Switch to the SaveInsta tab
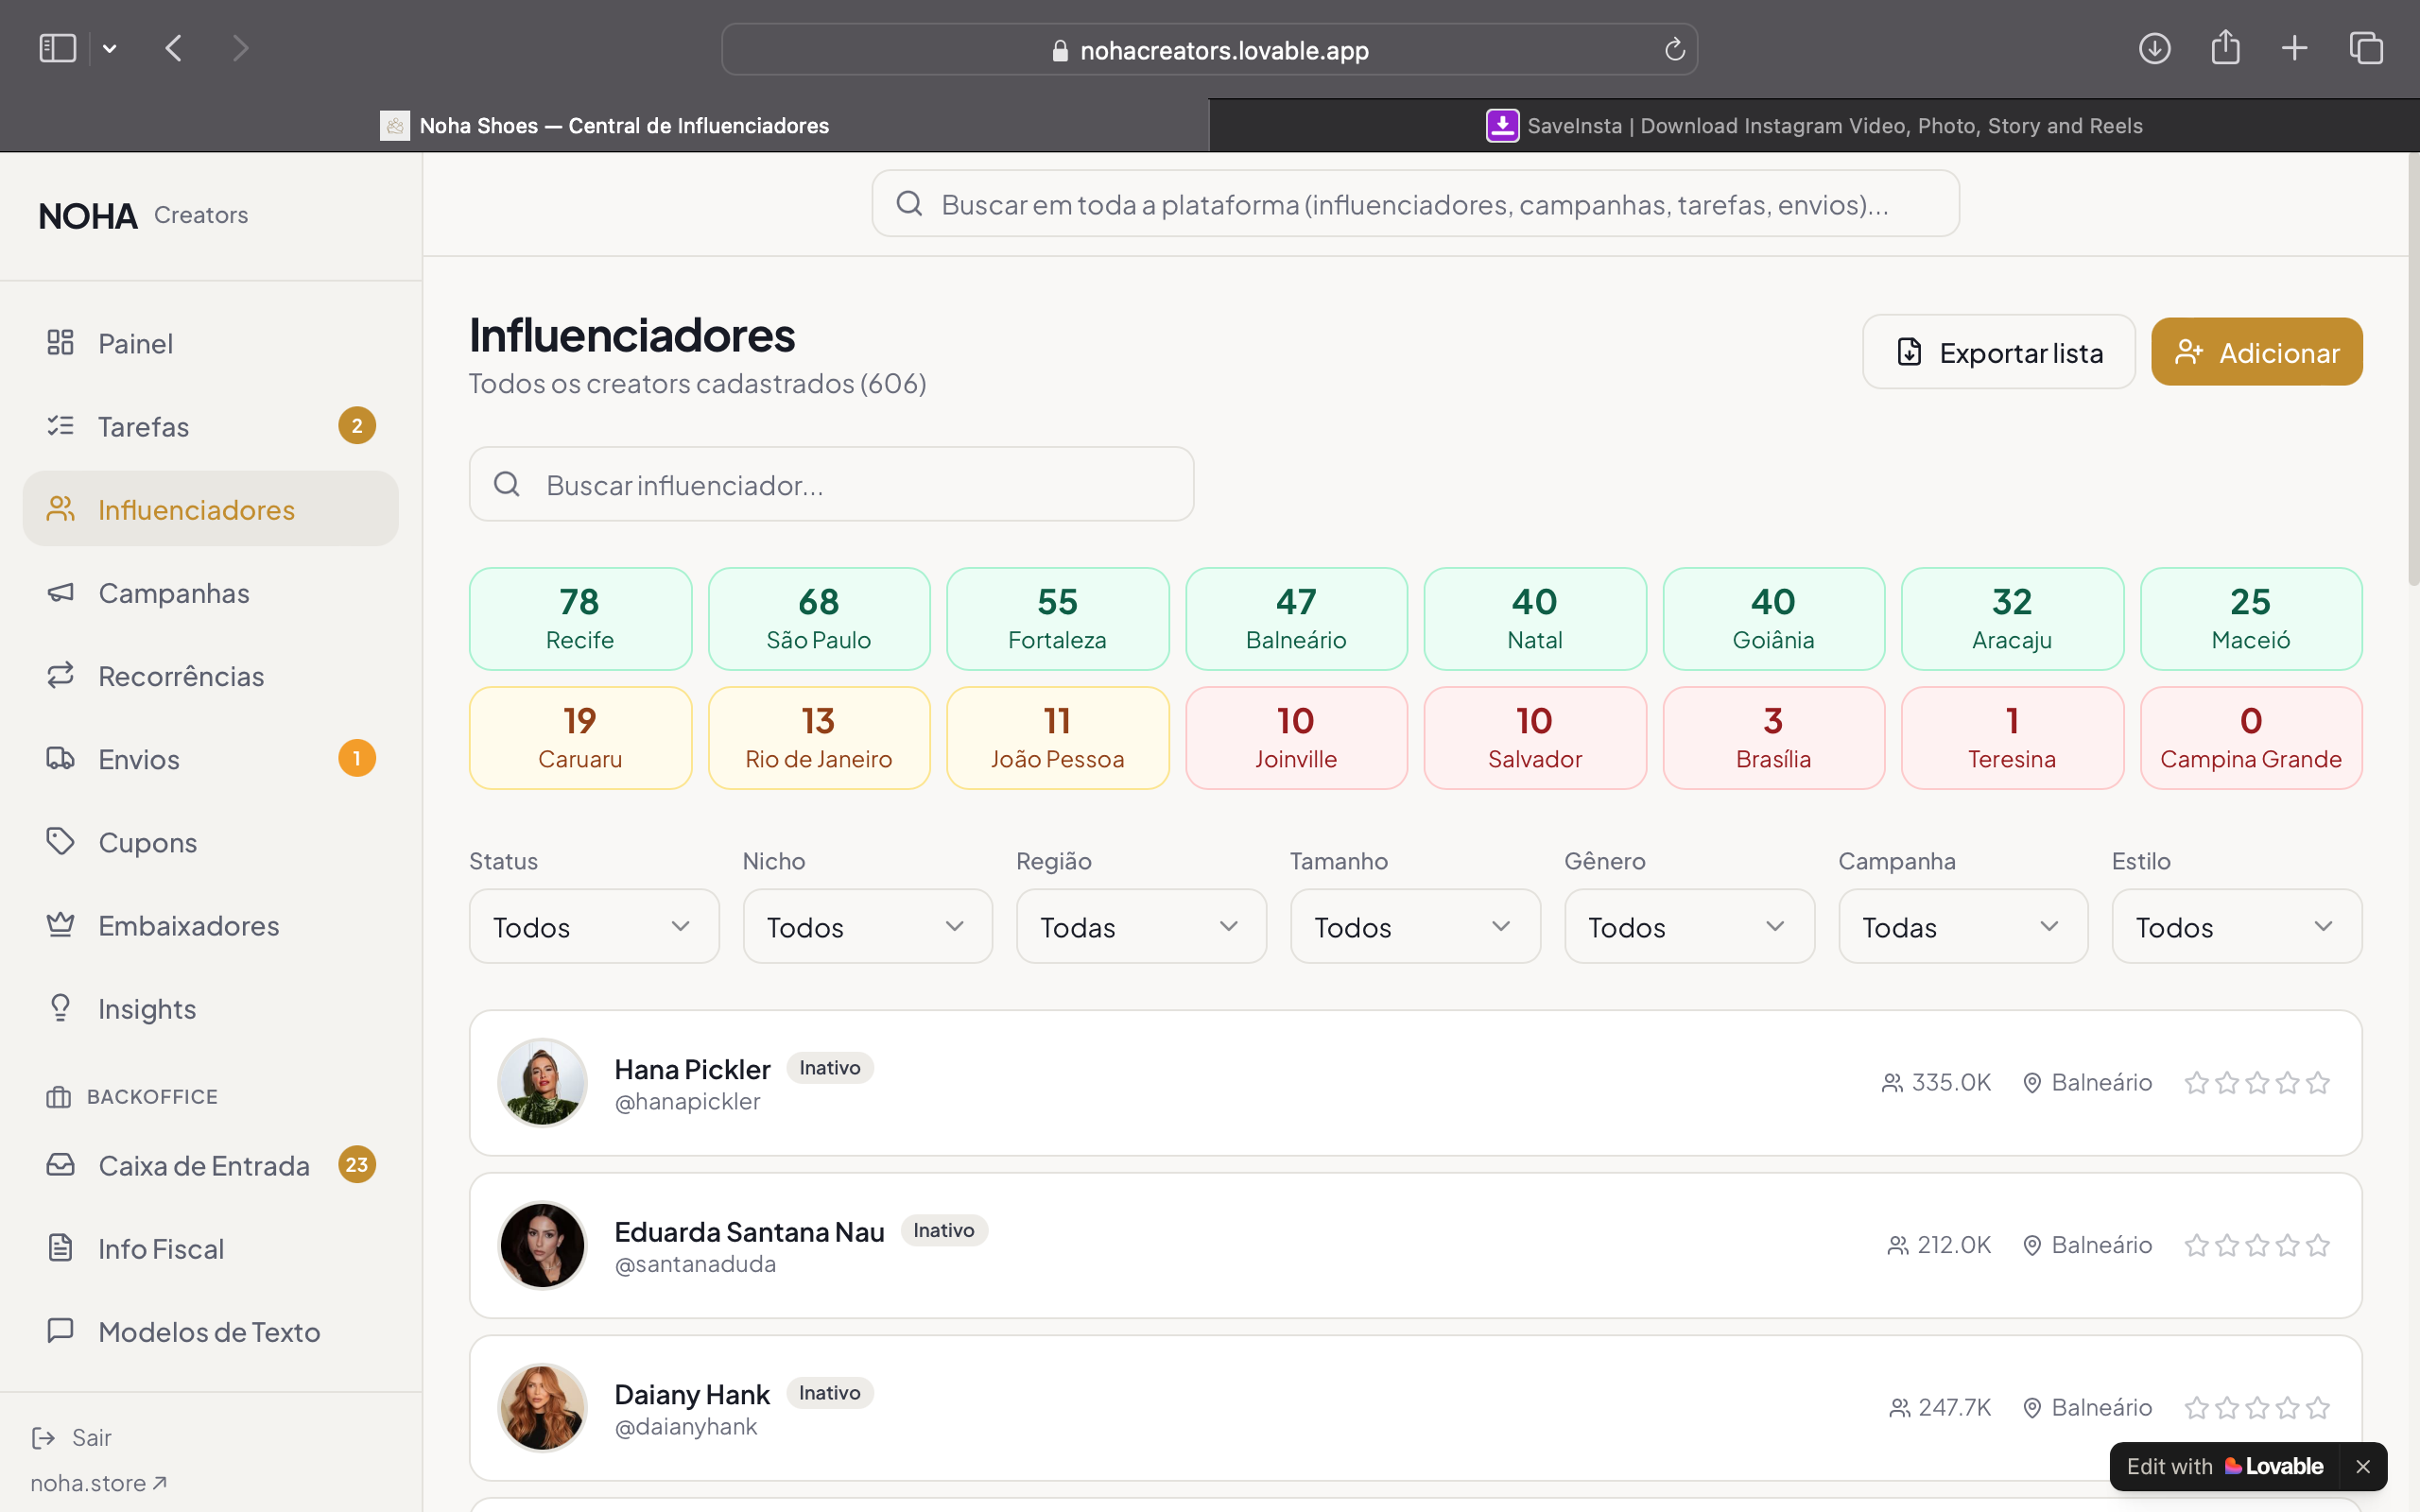2420x1512 pixels. pyautogui.click(x=1814, y=125)
